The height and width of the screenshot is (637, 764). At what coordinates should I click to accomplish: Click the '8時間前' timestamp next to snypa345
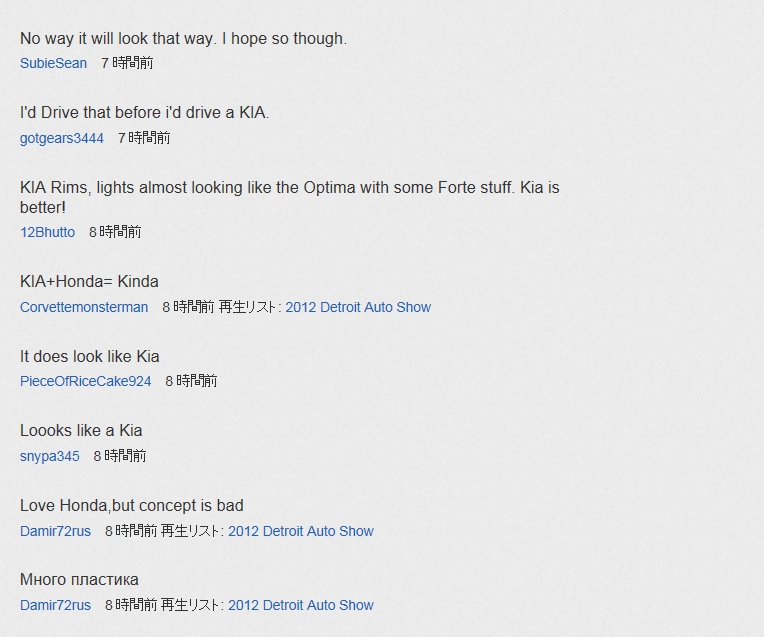pos(120,456)
